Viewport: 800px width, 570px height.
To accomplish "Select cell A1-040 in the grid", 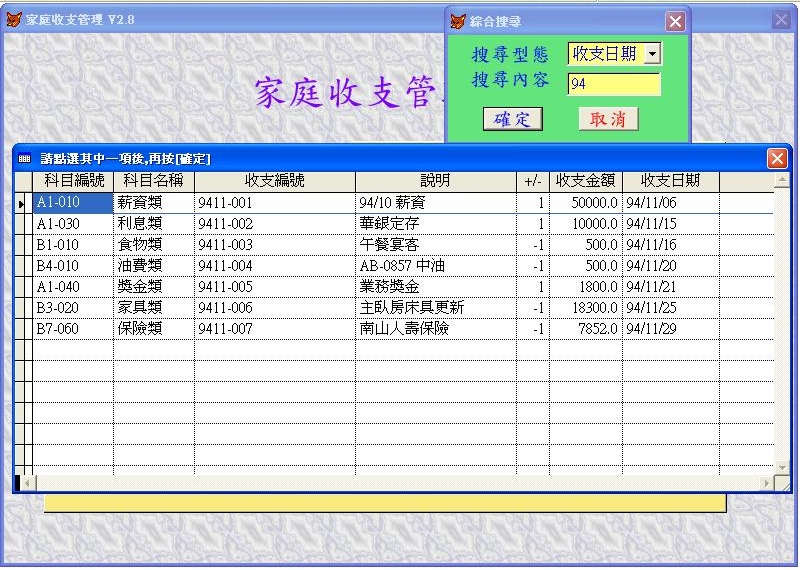I will [73, 287].
